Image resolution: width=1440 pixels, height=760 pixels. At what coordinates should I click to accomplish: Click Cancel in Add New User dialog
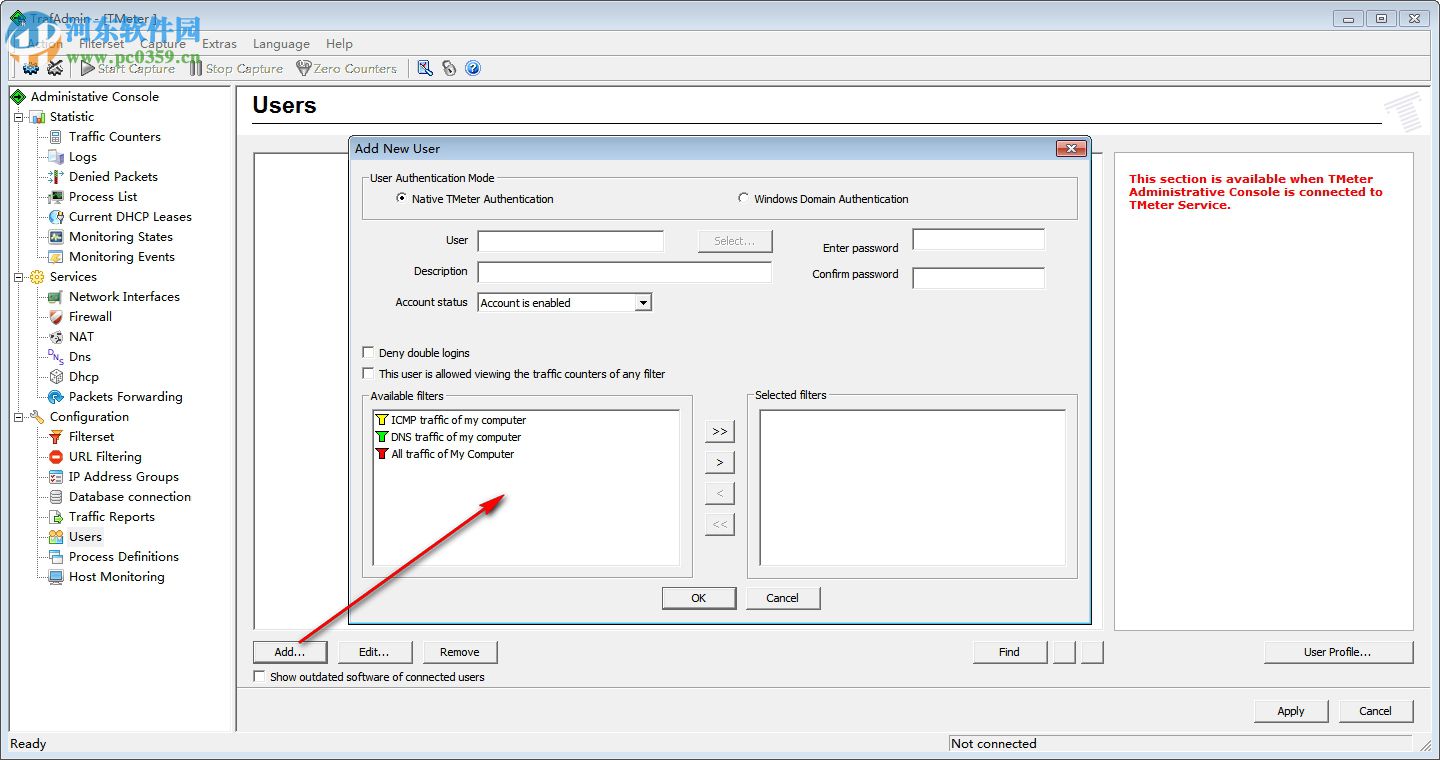[783, 598]
